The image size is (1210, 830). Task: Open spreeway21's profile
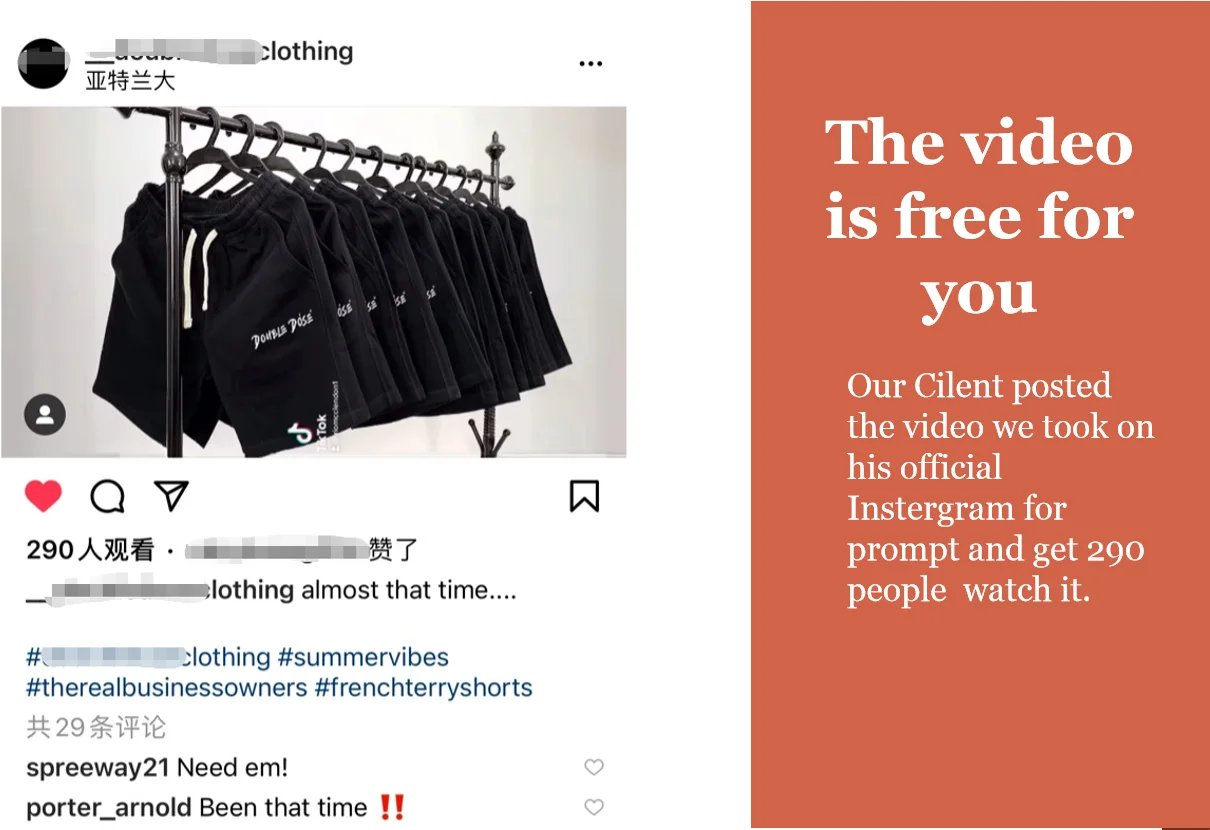[x=99, y=768]
